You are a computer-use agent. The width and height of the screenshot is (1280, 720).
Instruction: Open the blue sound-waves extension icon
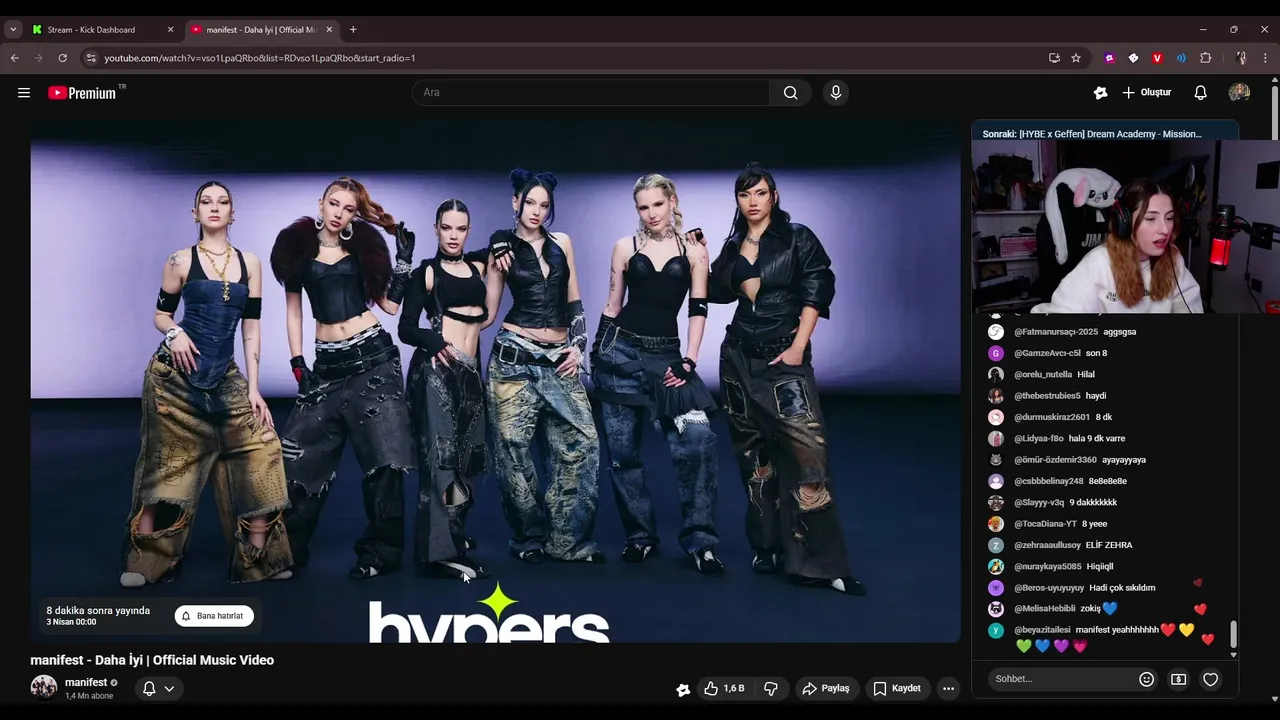[1181, 58]
